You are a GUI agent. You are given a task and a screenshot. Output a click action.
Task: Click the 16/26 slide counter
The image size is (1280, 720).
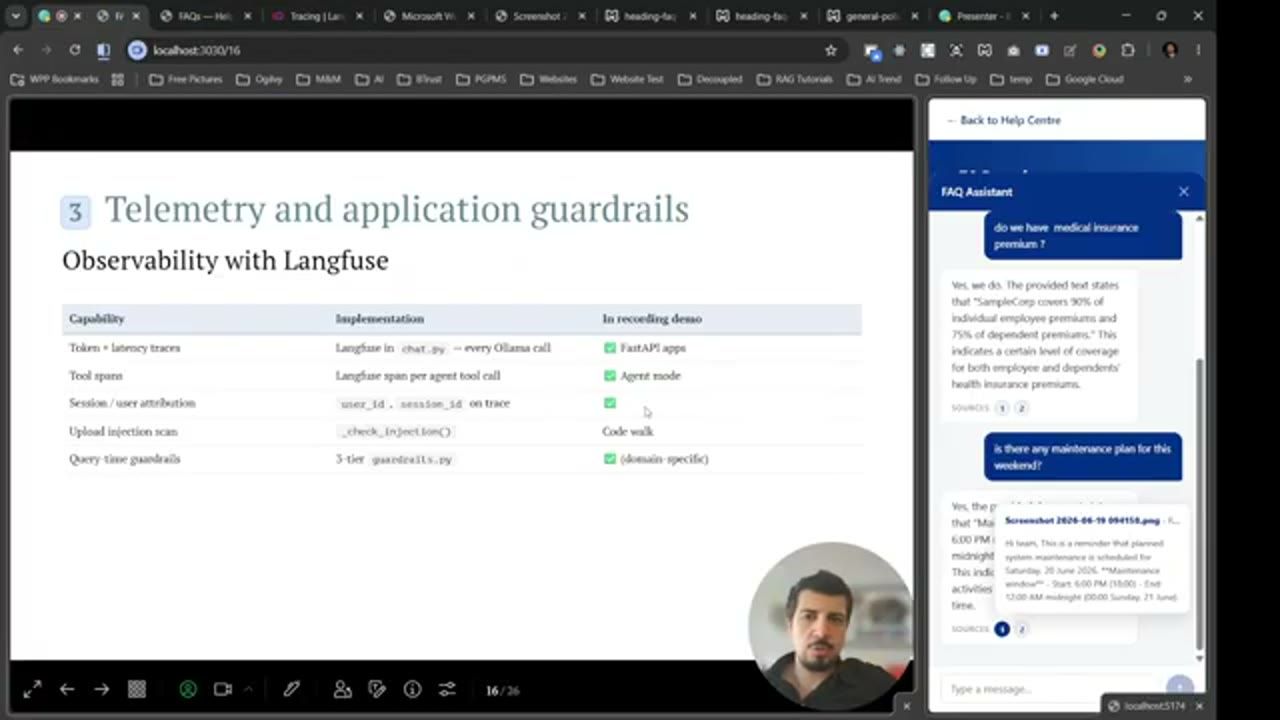(502, 690)
